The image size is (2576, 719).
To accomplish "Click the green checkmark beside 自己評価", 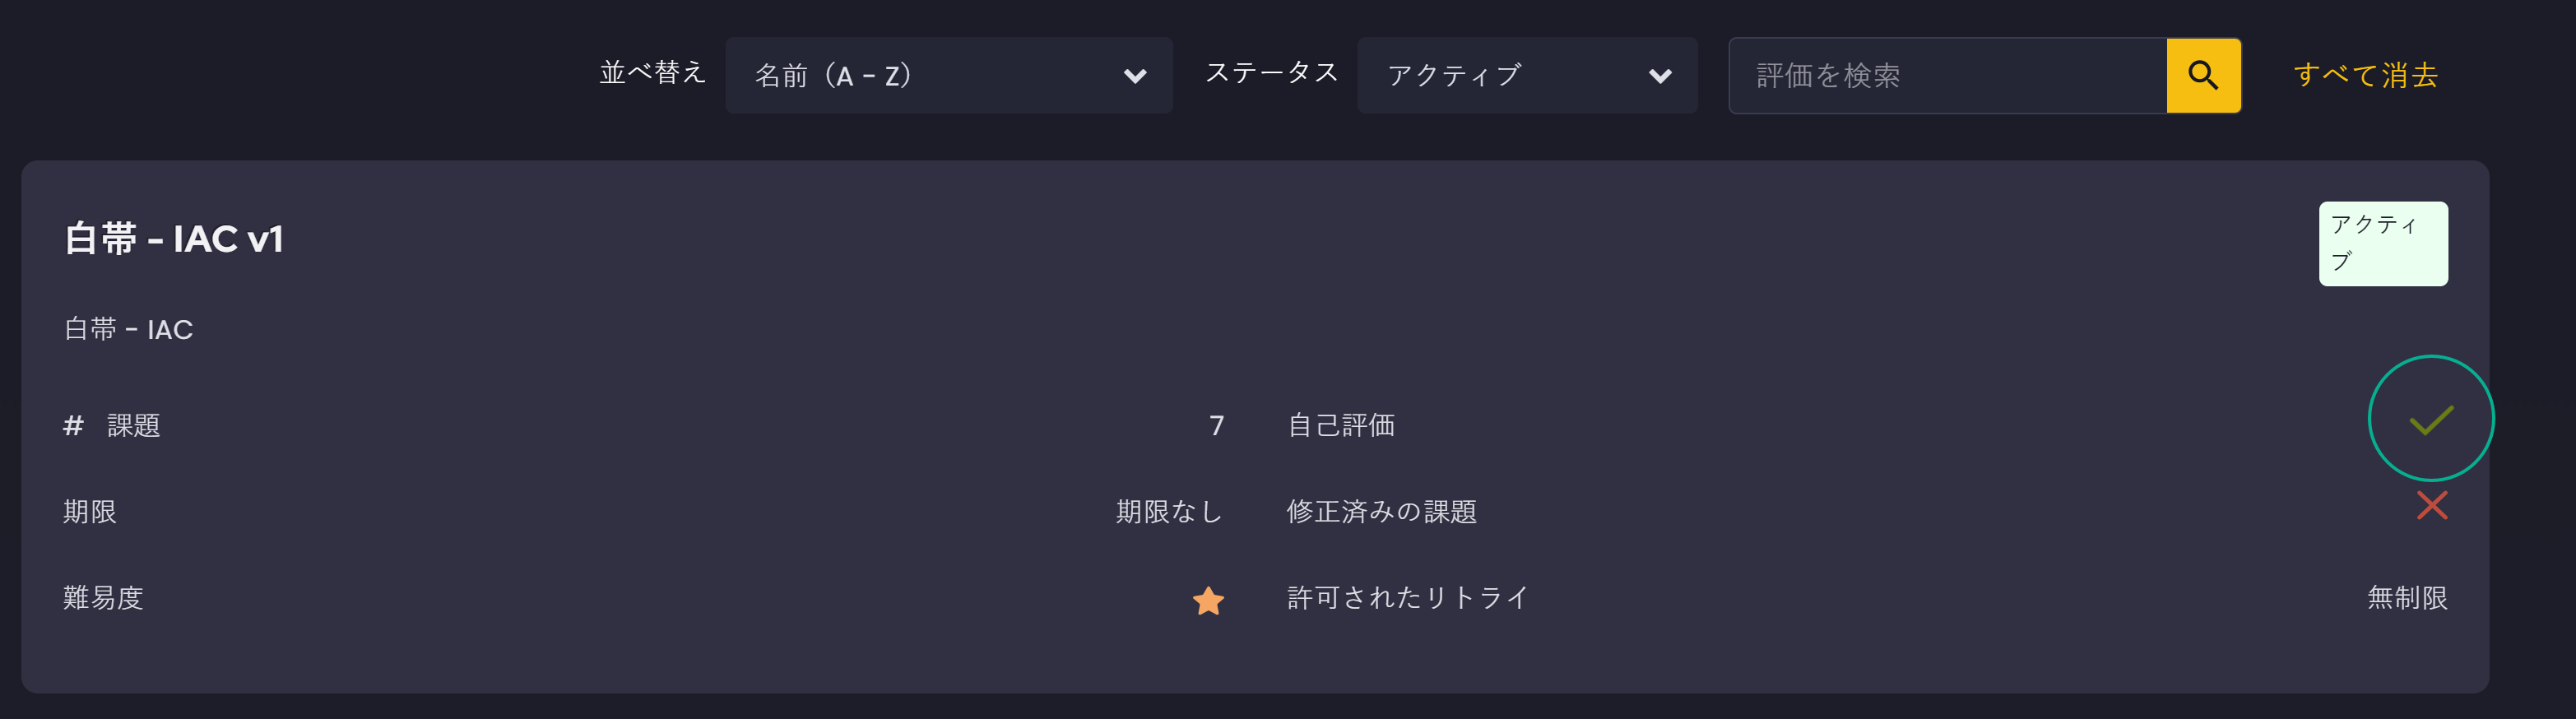I will tap(2431, 419).
